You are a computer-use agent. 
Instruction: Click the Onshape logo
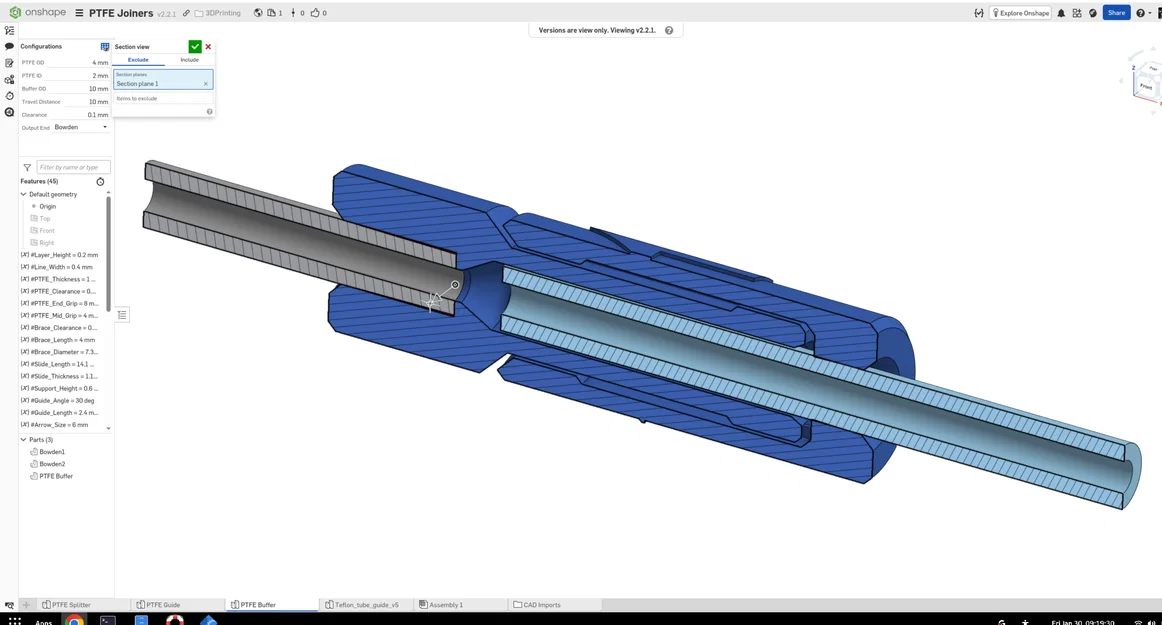(x=37, y=13)
